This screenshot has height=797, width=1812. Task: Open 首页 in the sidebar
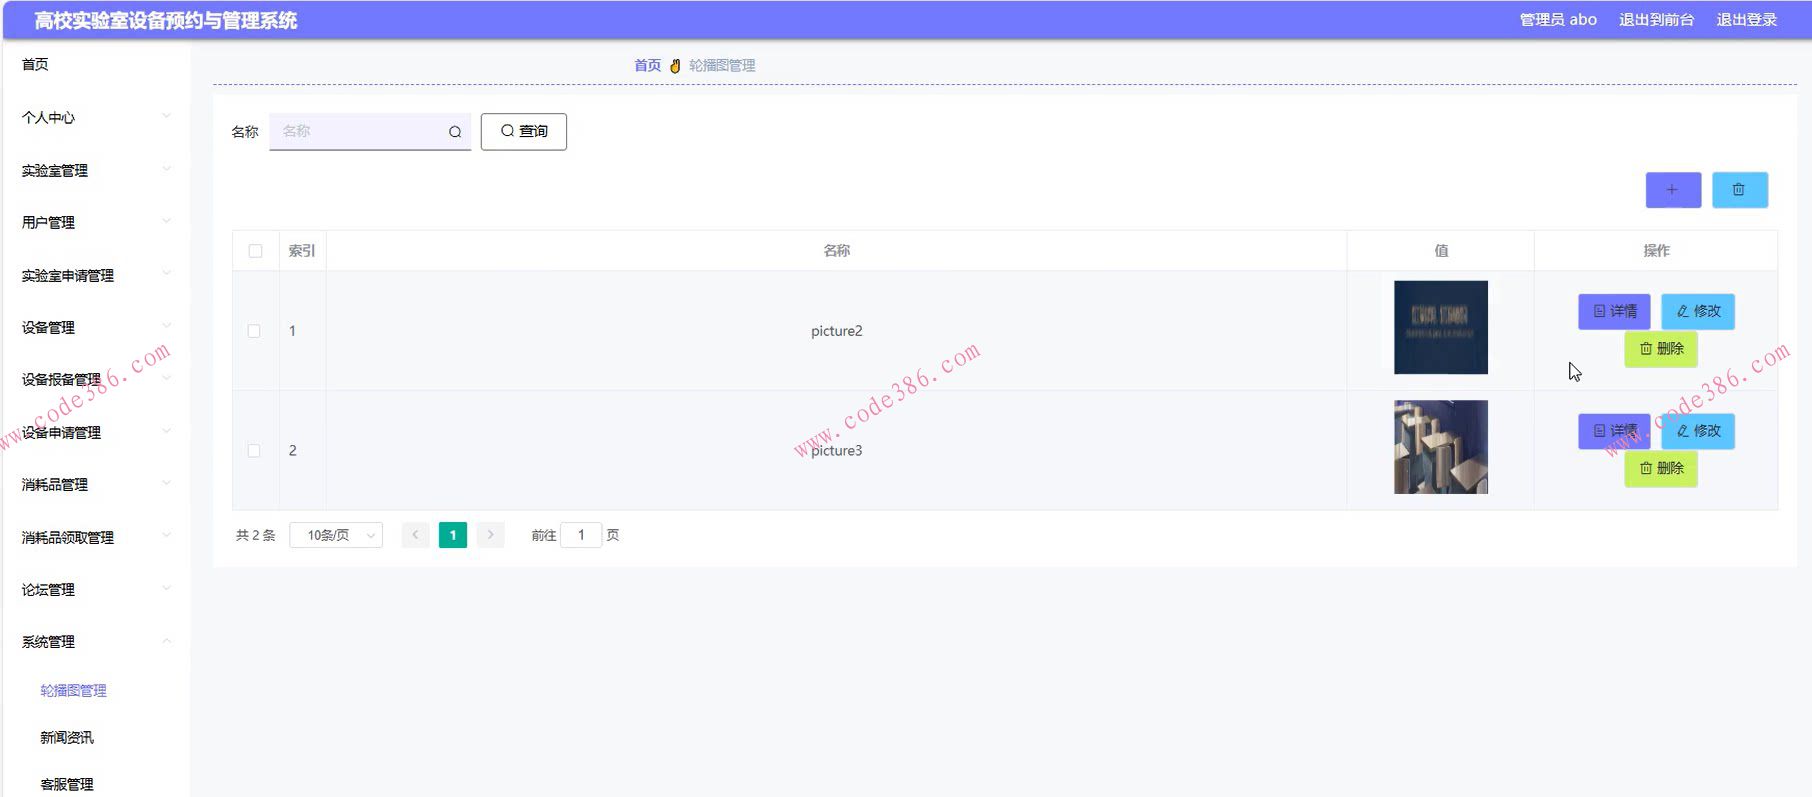coord(35,64)
